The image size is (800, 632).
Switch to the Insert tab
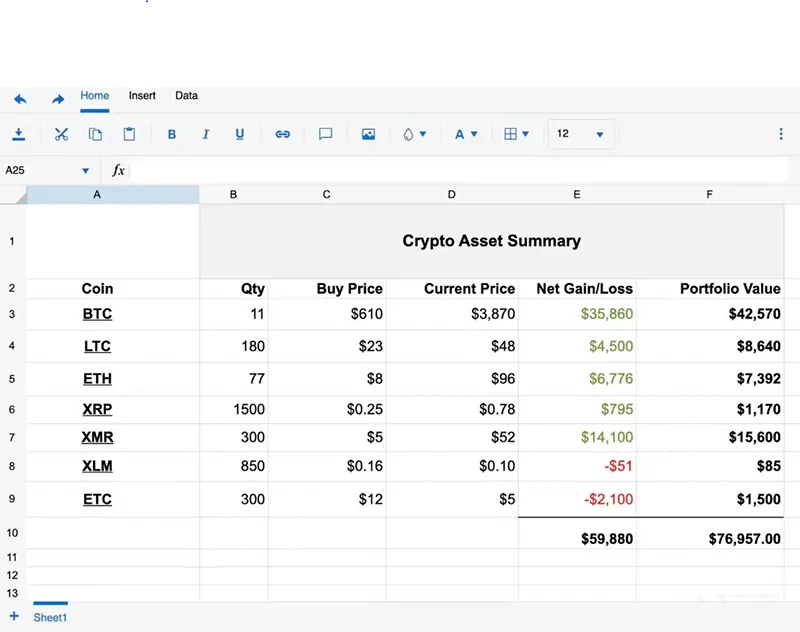pos(142,96)
